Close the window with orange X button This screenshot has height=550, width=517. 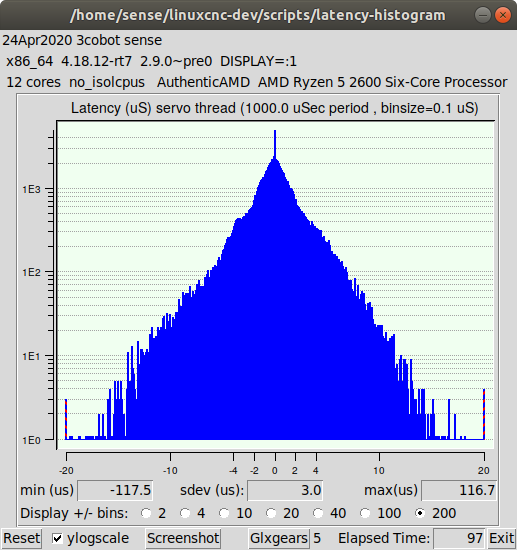[503, 15]
